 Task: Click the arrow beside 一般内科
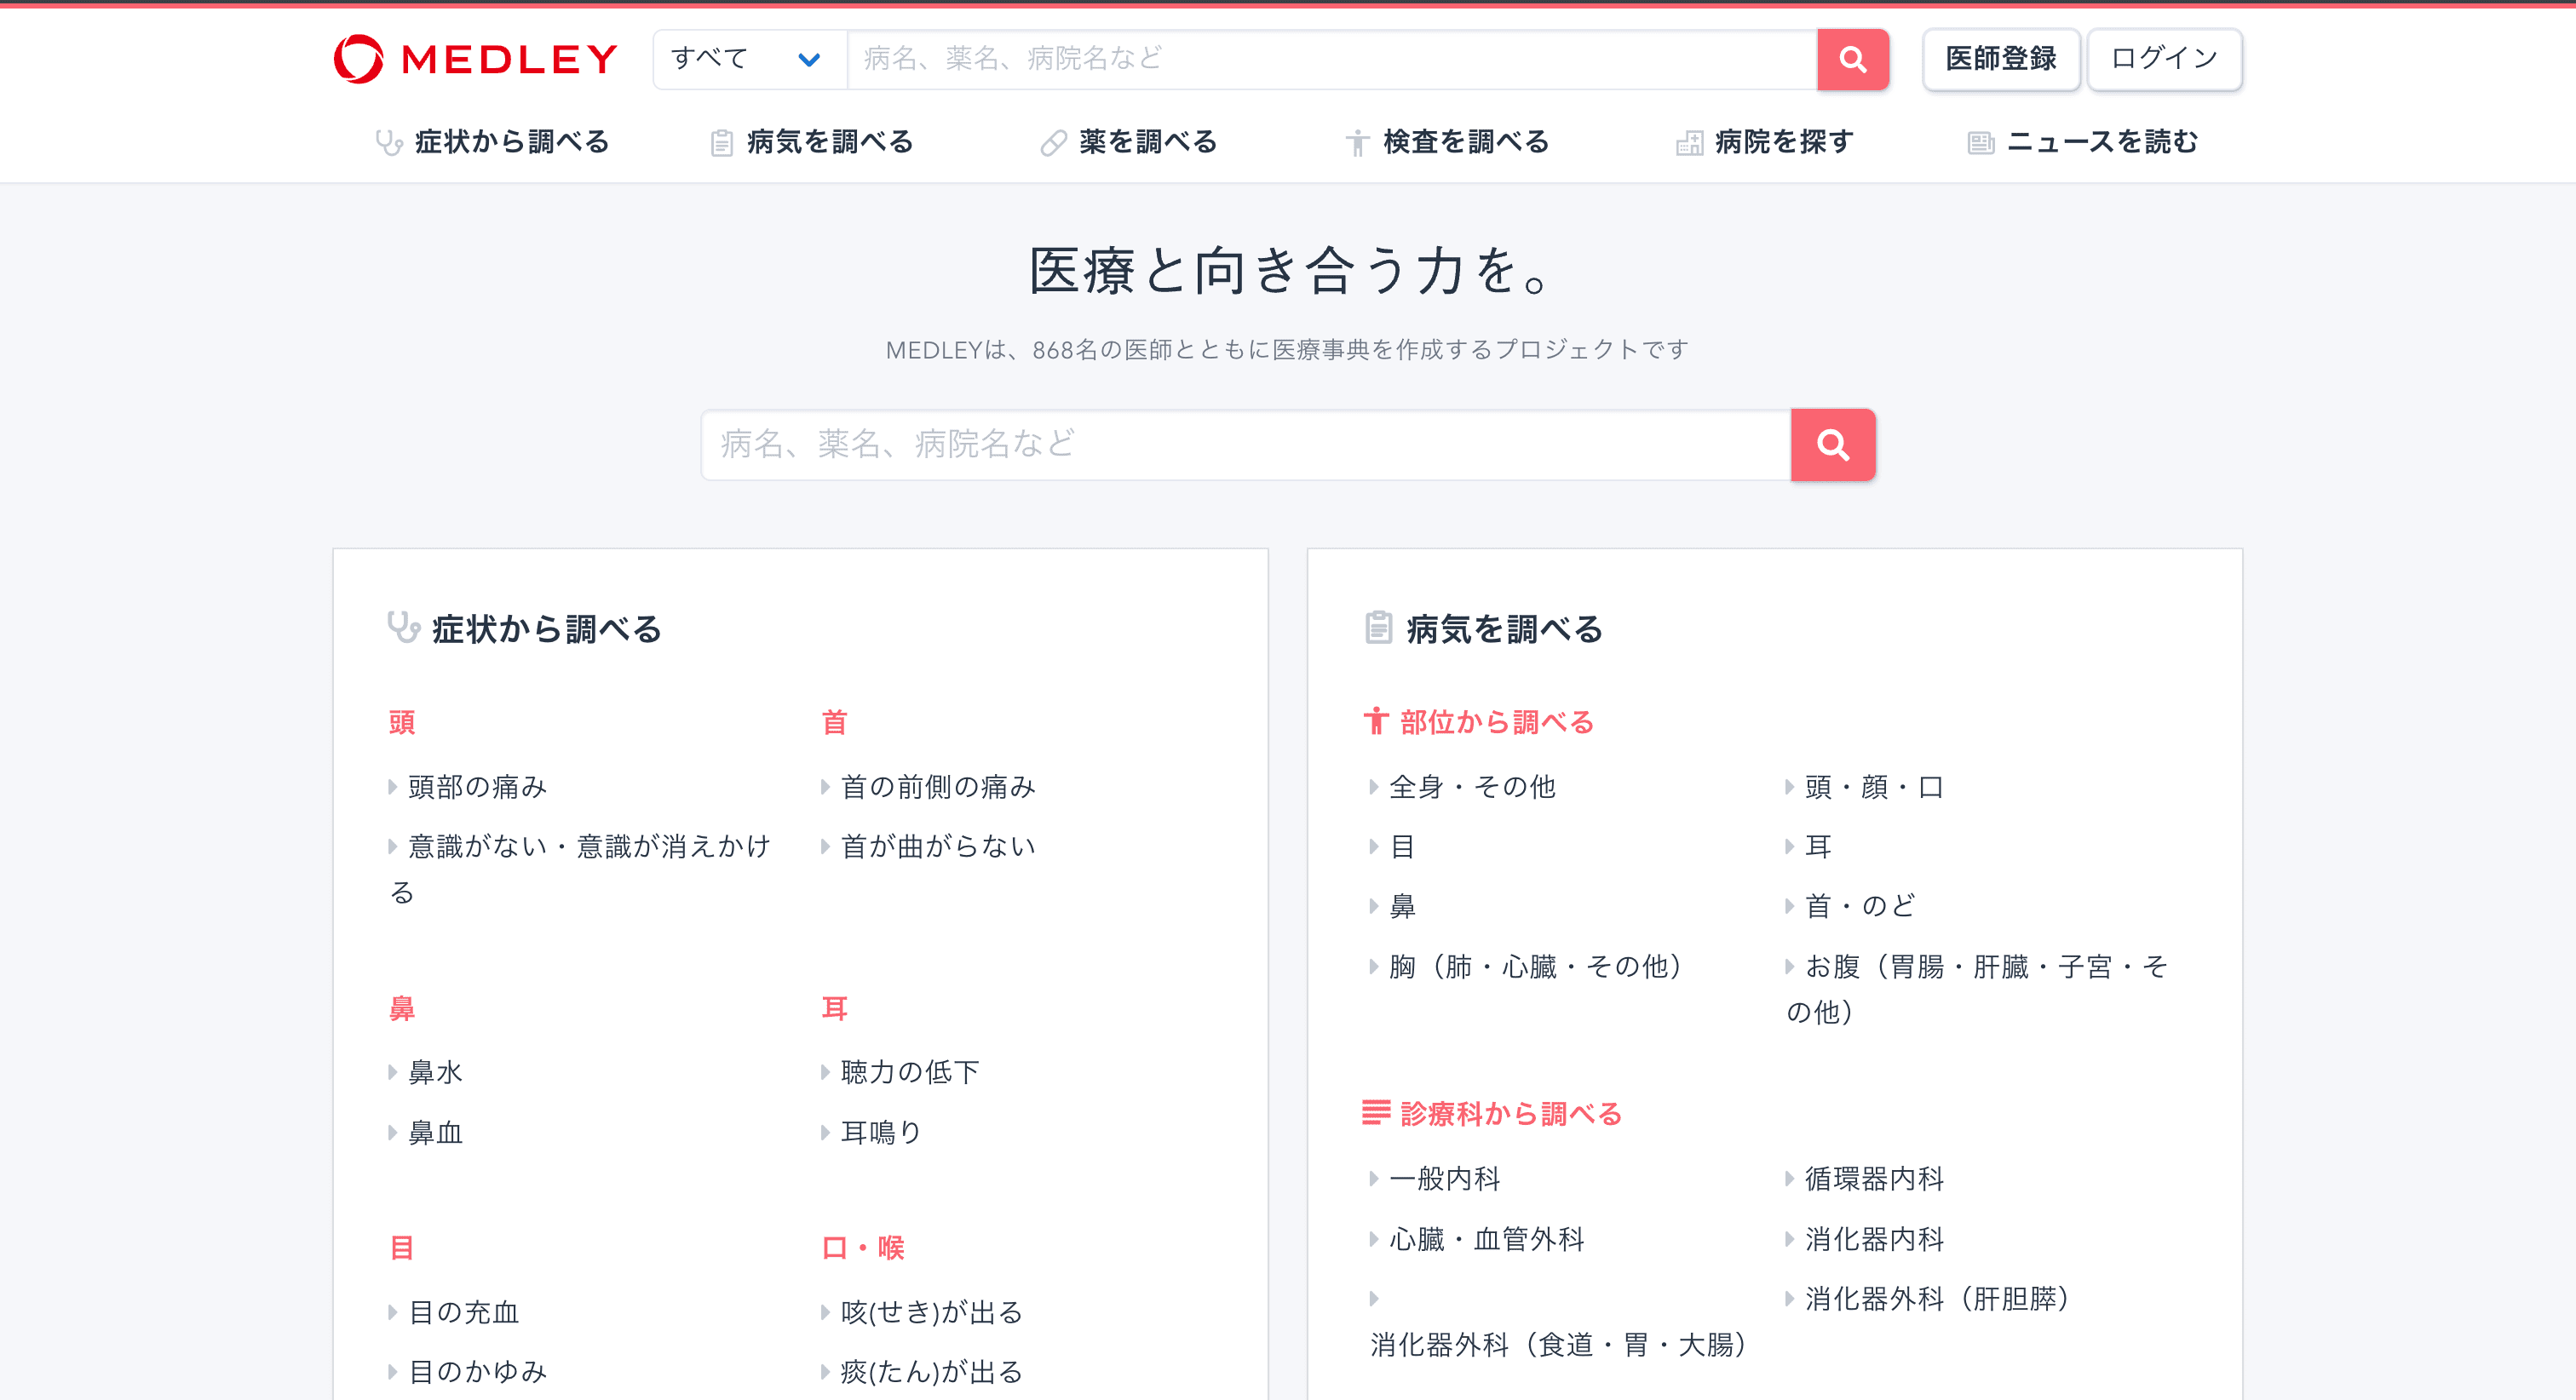1373,1179
